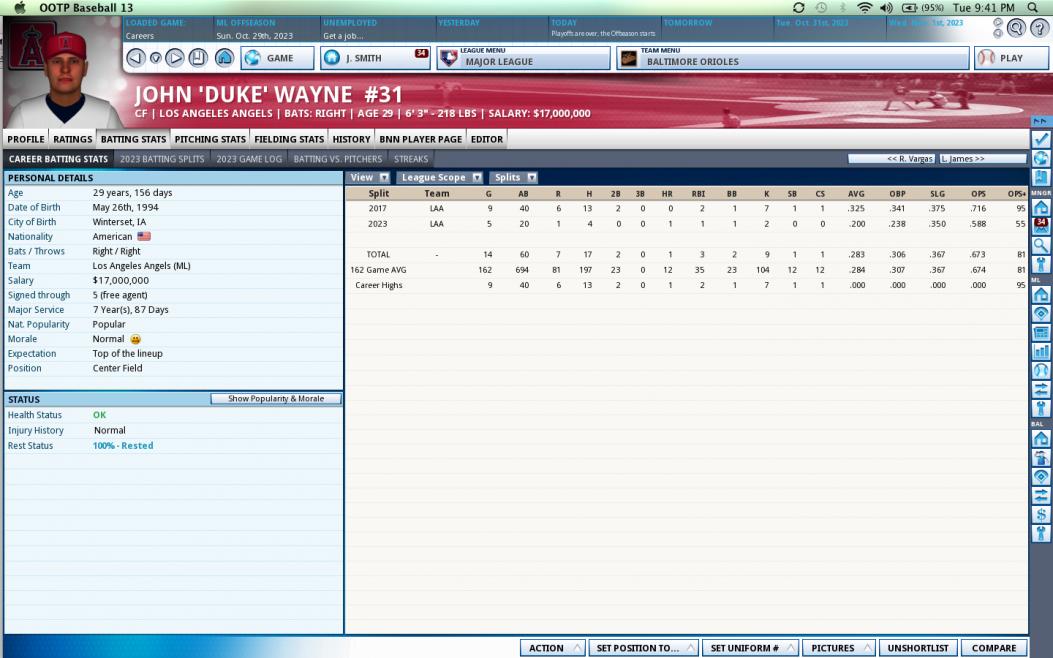The width and height of the screenshot is (1053, 658).
Task: Open manager mail icon with 34 badge
Action: tap(1040, 226)
